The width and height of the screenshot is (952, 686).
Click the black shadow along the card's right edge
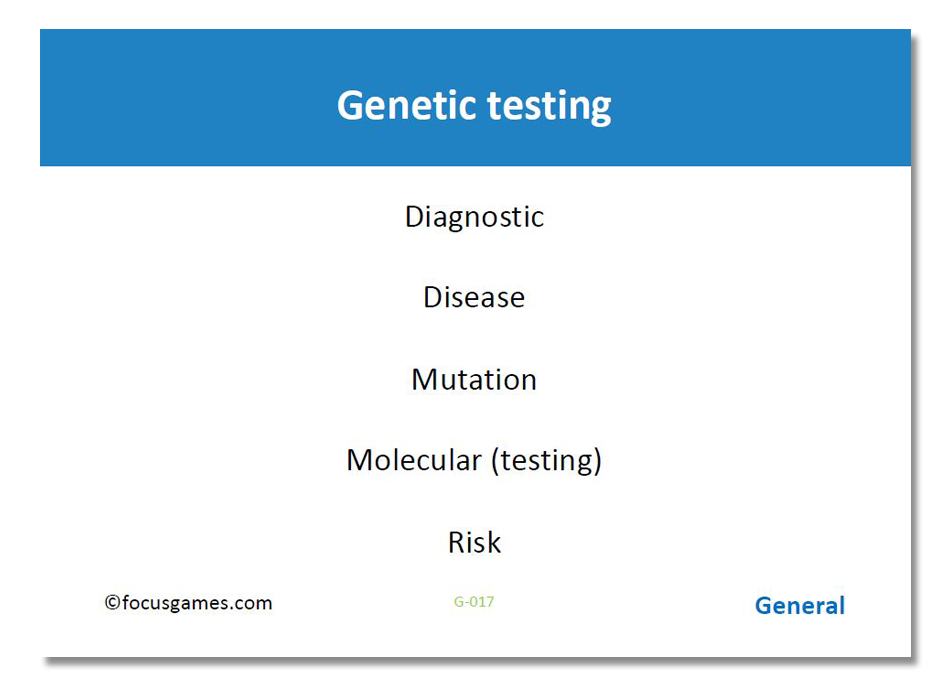[x=917, y=350]
